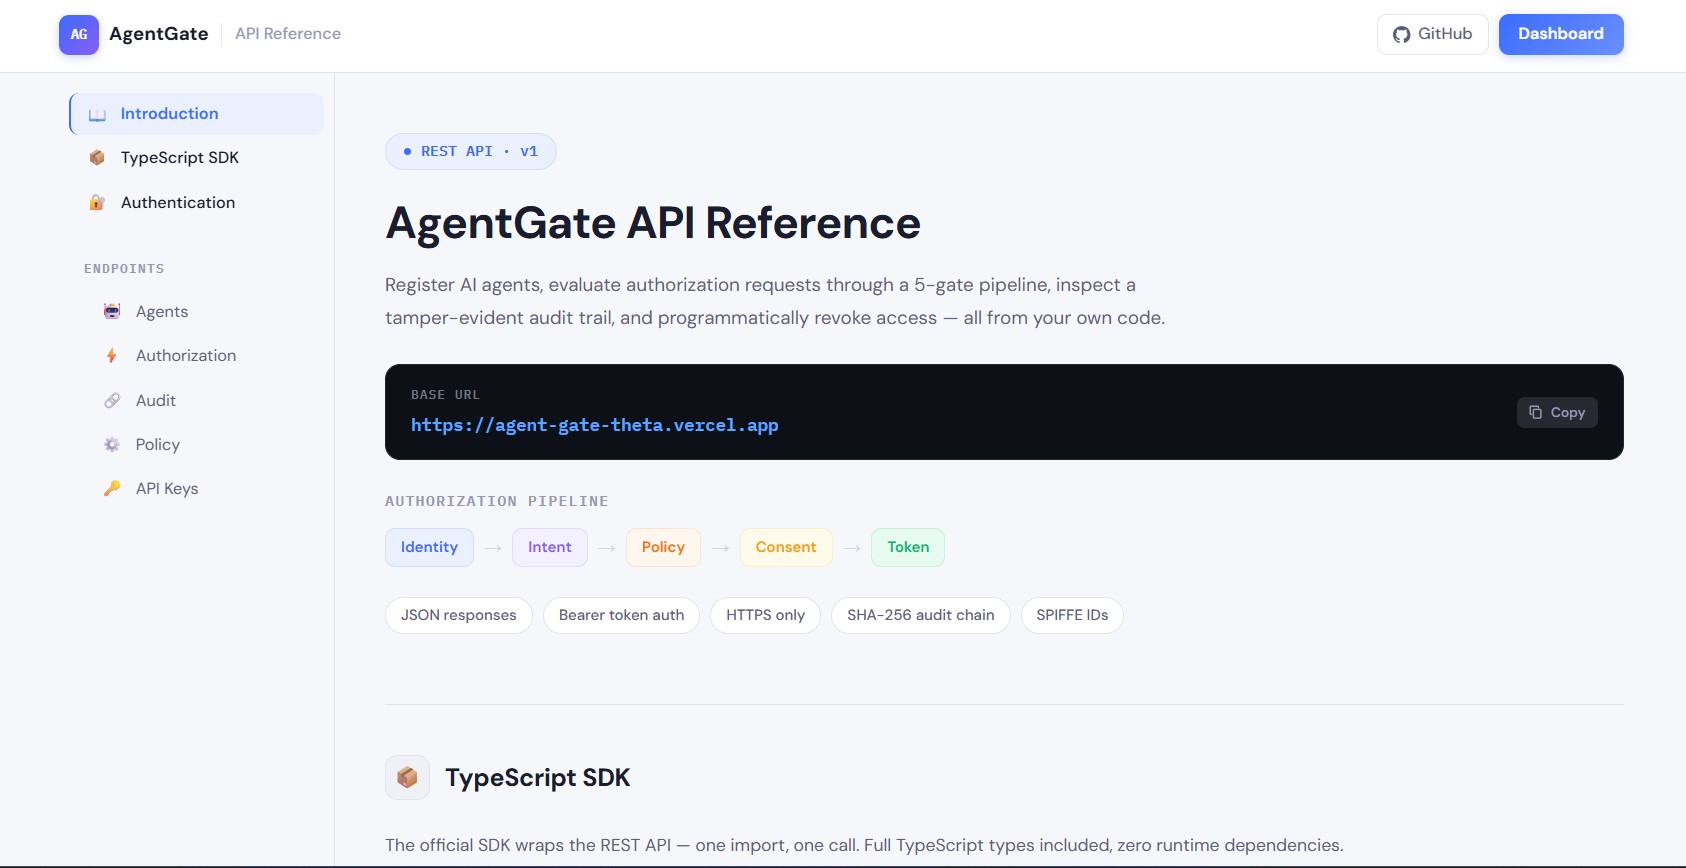Click the TypeScript SDK package icon in sidebar
This screenshot has height=868, width=1686.
pyautogui.click(x=97, y=158)
